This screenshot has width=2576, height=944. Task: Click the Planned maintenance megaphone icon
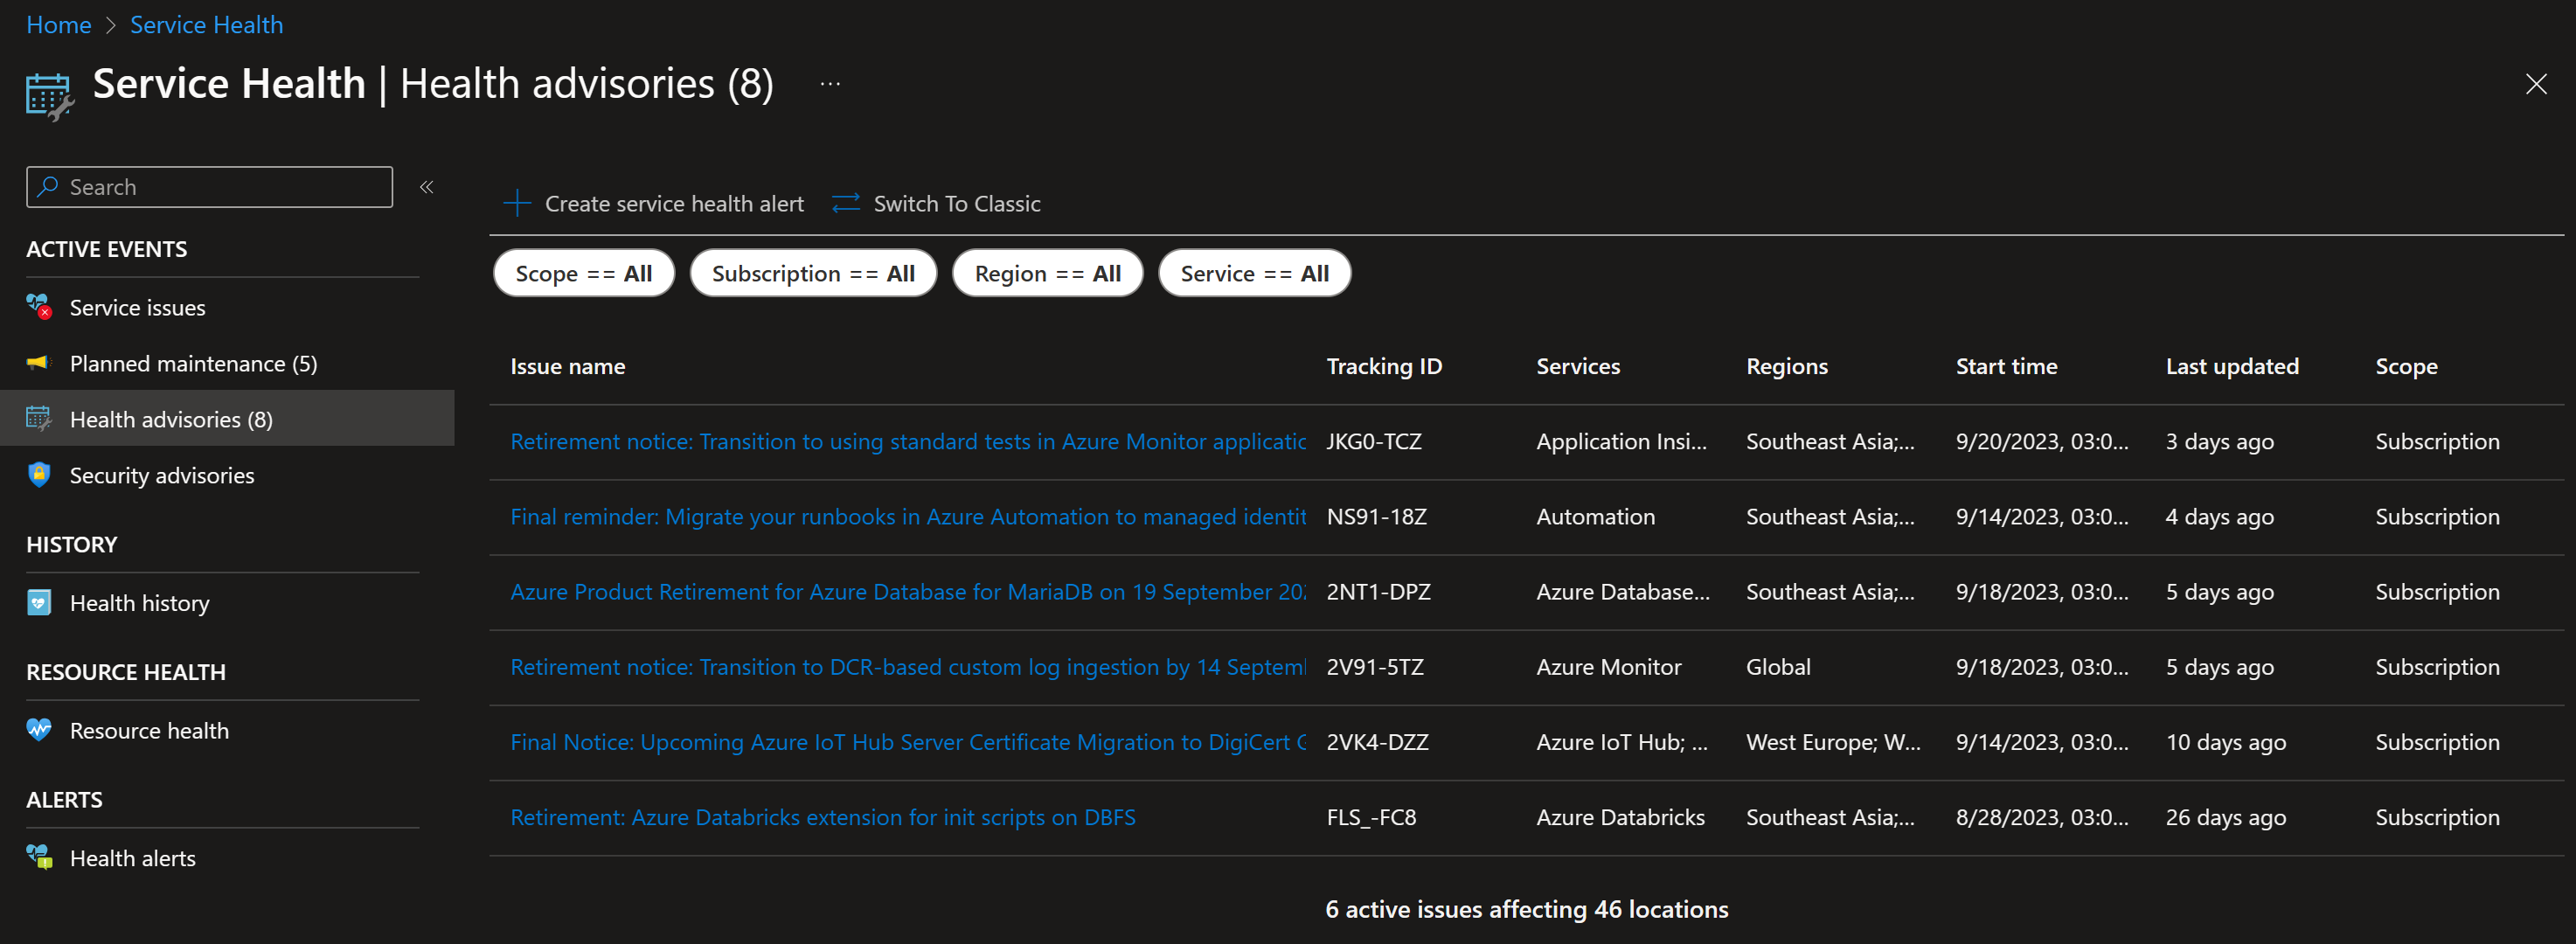[39, 363]
